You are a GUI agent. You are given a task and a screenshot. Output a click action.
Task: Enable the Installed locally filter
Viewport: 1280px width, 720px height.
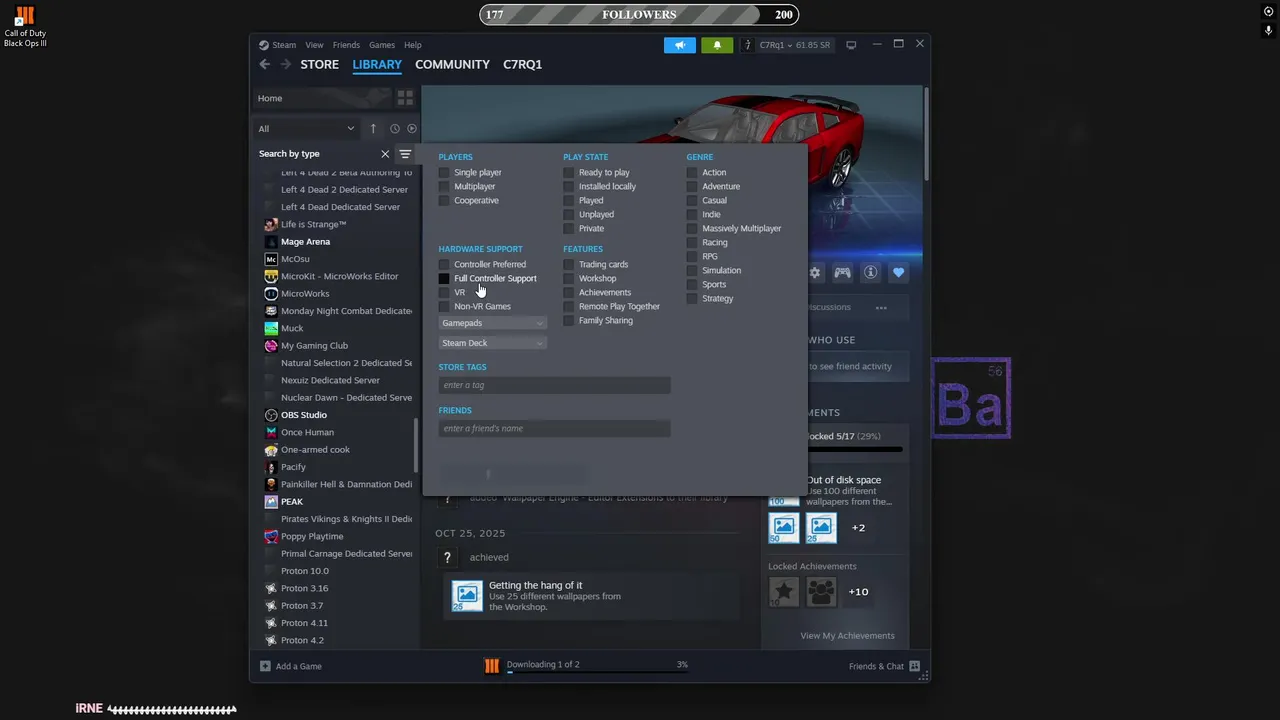coord(568,186)
